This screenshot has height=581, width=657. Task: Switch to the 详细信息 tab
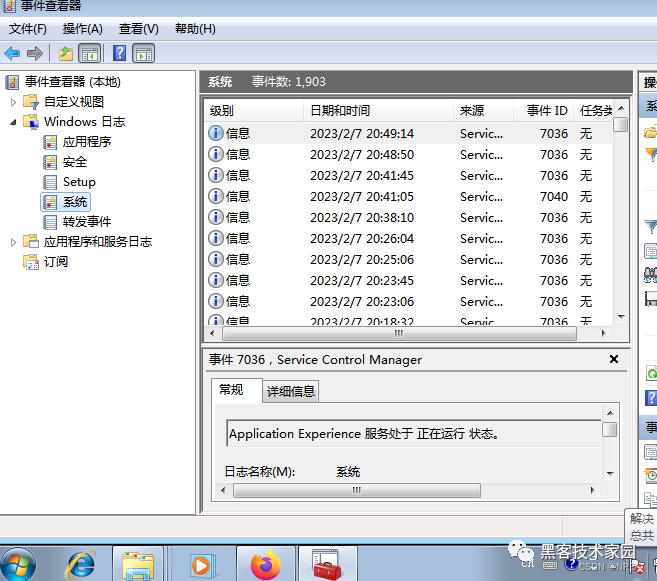[x=291, y=391]
